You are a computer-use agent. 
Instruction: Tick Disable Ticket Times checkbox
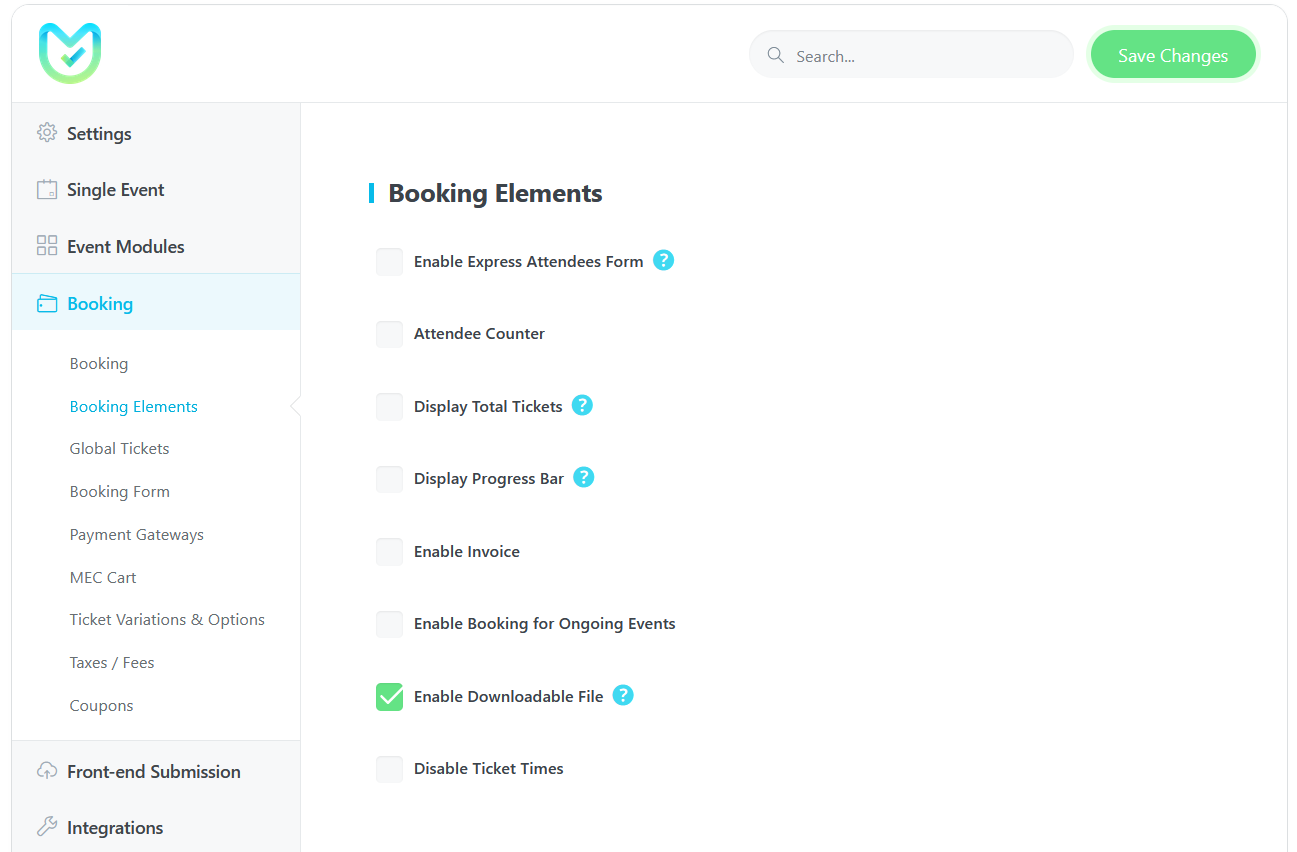pos(390,769)
